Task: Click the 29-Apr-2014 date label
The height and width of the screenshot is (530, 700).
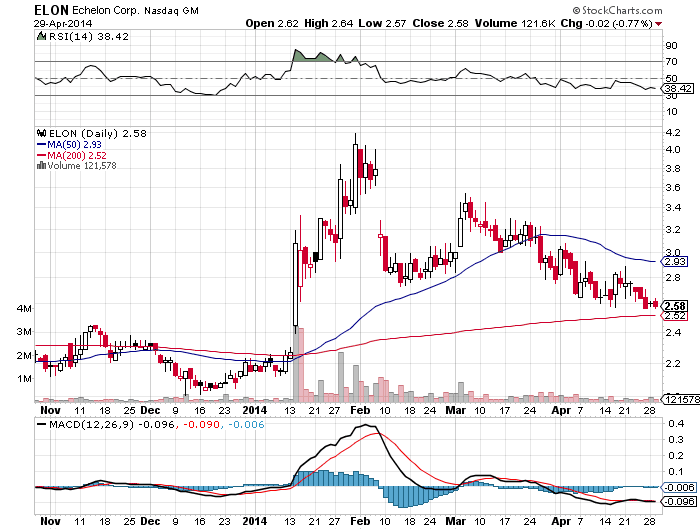Action: 63,23
